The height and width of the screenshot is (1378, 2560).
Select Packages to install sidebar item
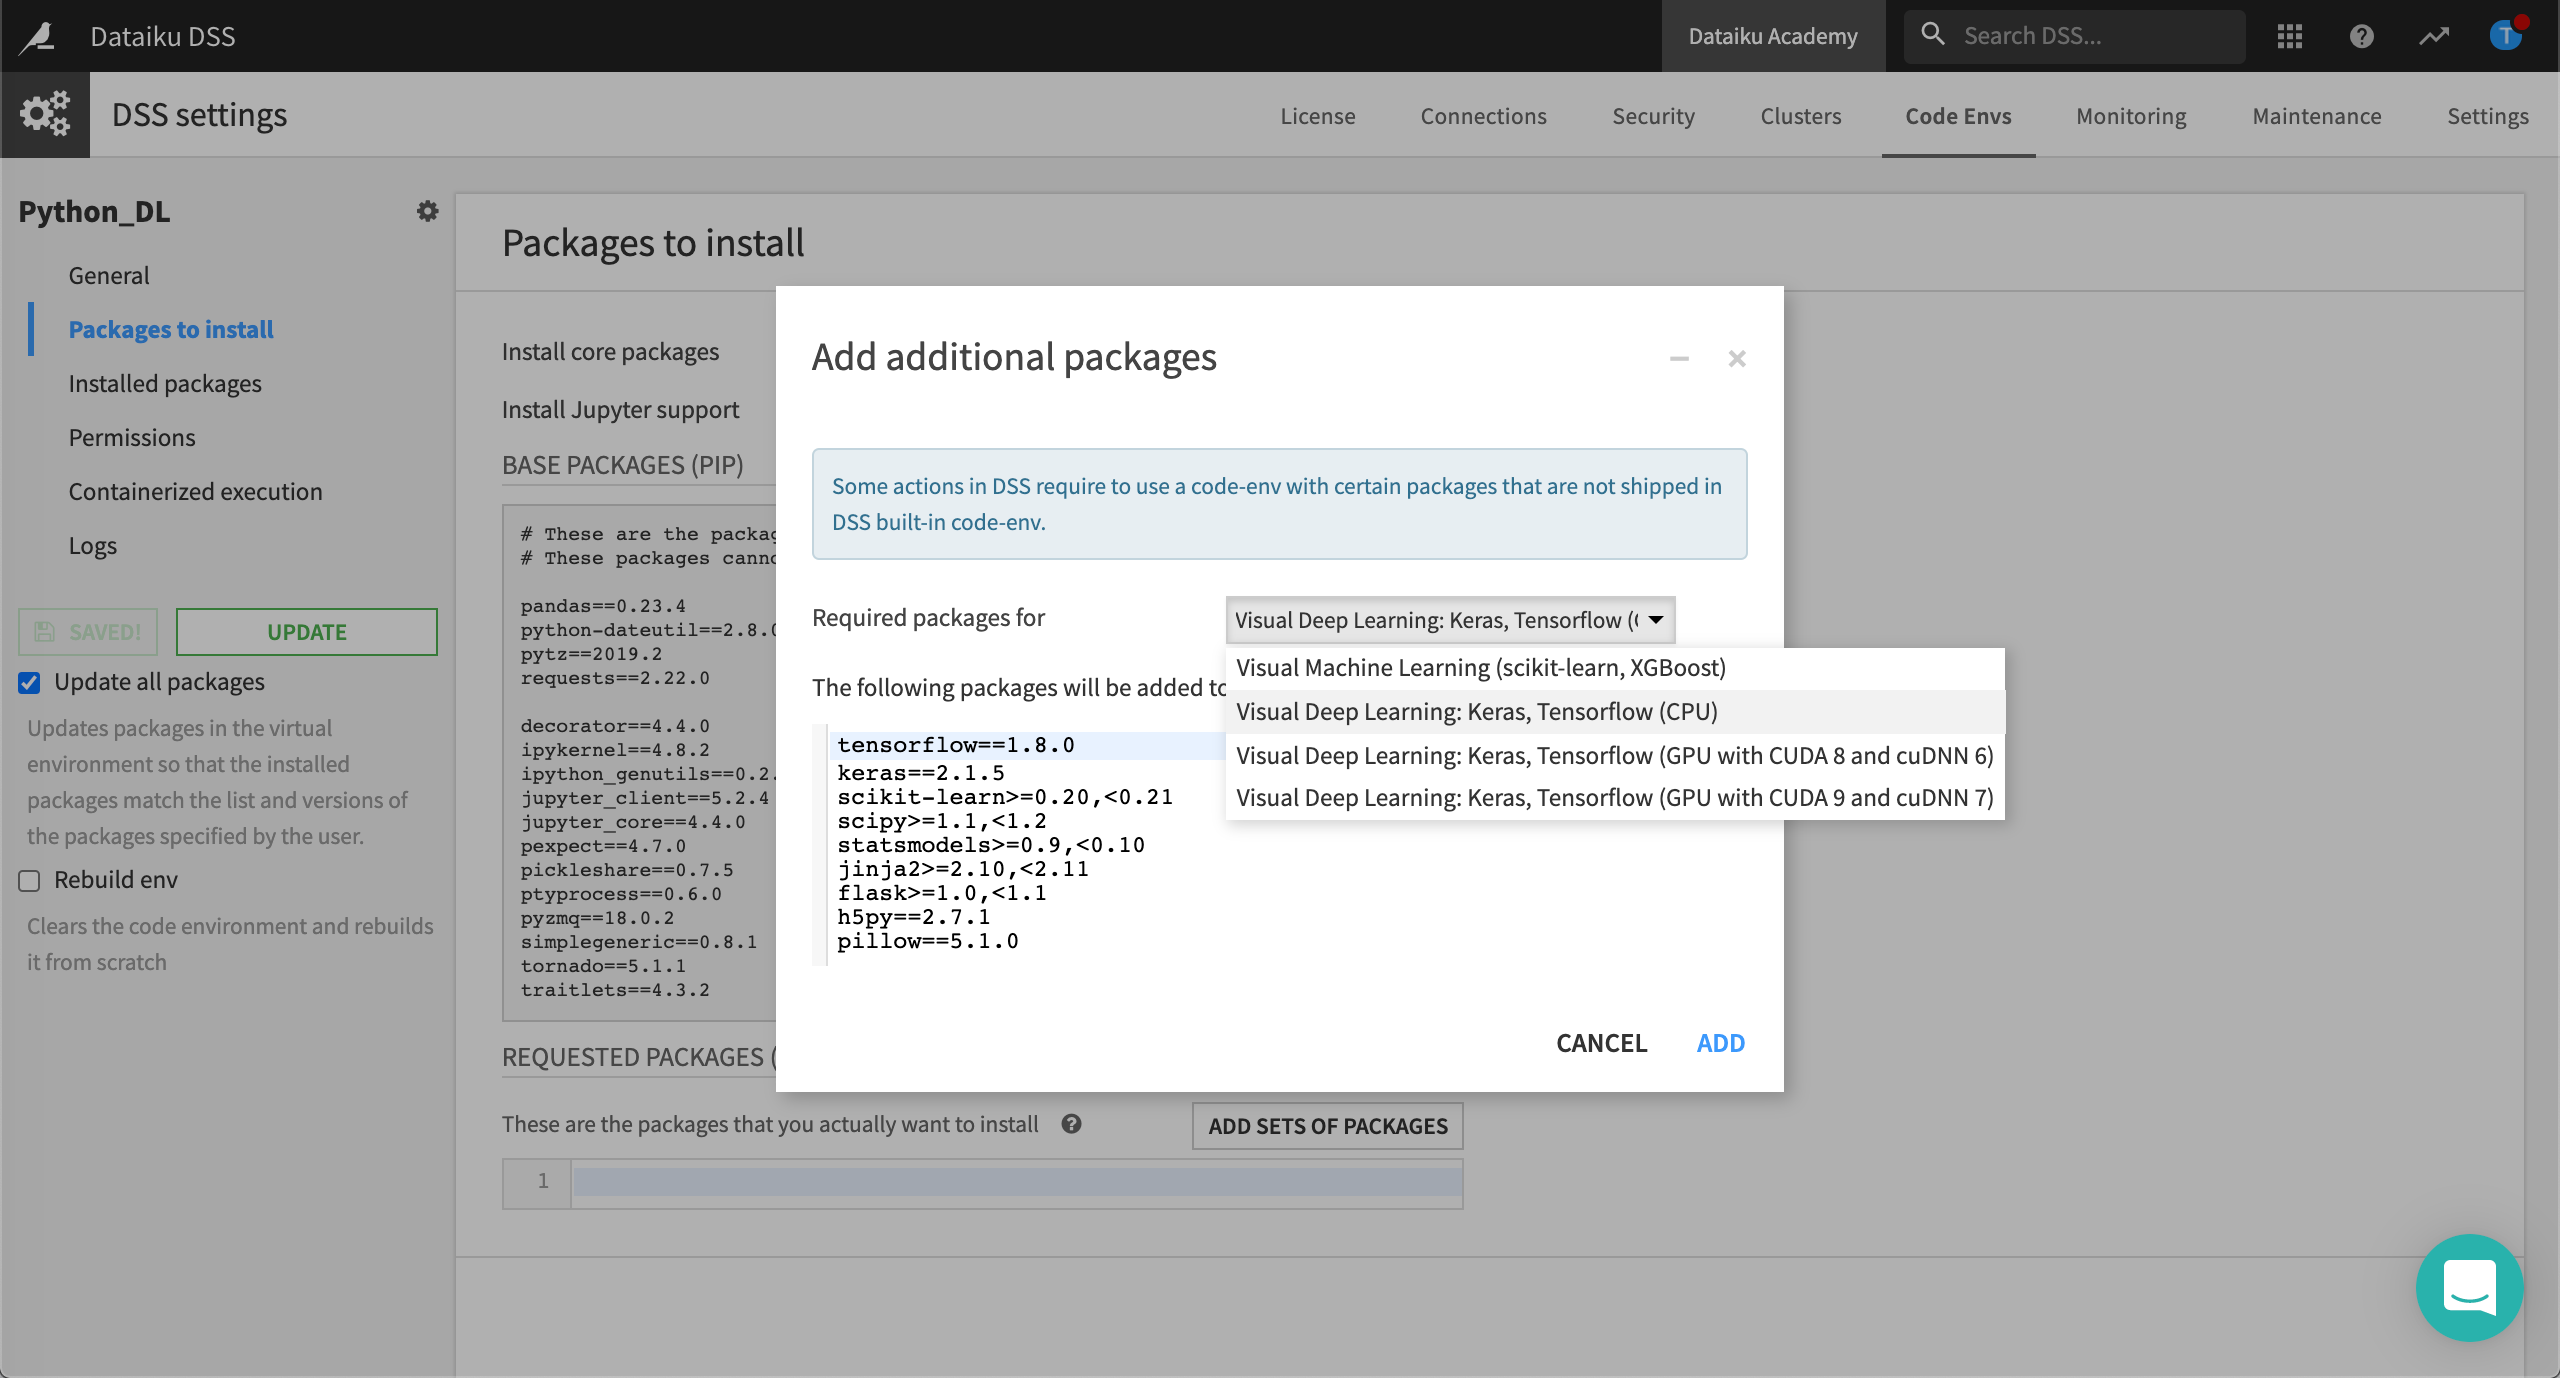click(171, 329)
